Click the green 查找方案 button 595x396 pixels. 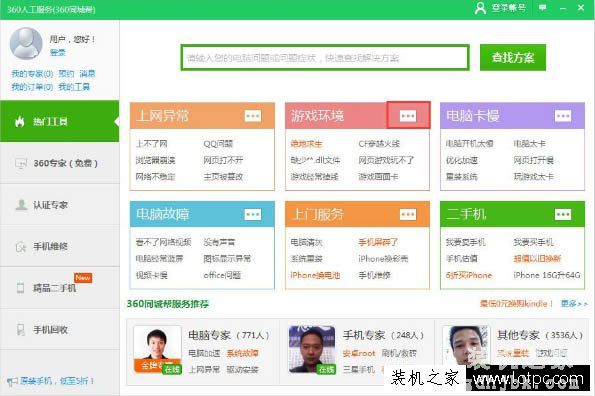[513, 58]
